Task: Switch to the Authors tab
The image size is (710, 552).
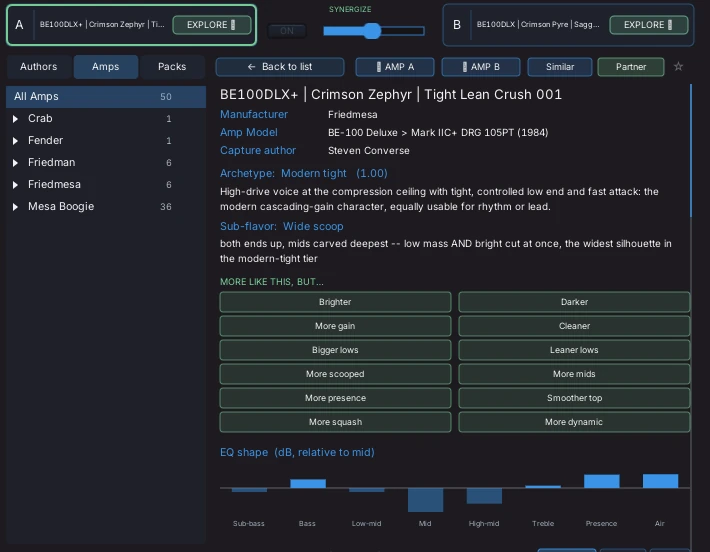Action: pos(38,67)
